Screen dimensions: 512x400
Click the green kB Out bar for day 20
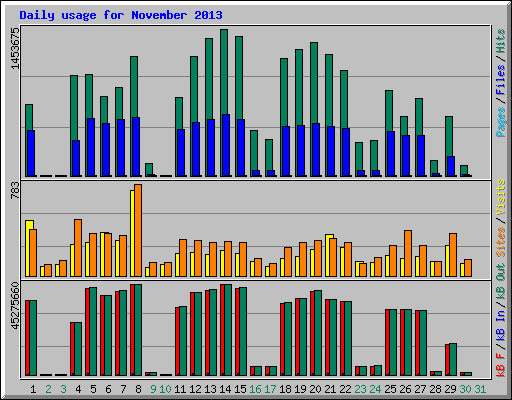pos(318,333)
